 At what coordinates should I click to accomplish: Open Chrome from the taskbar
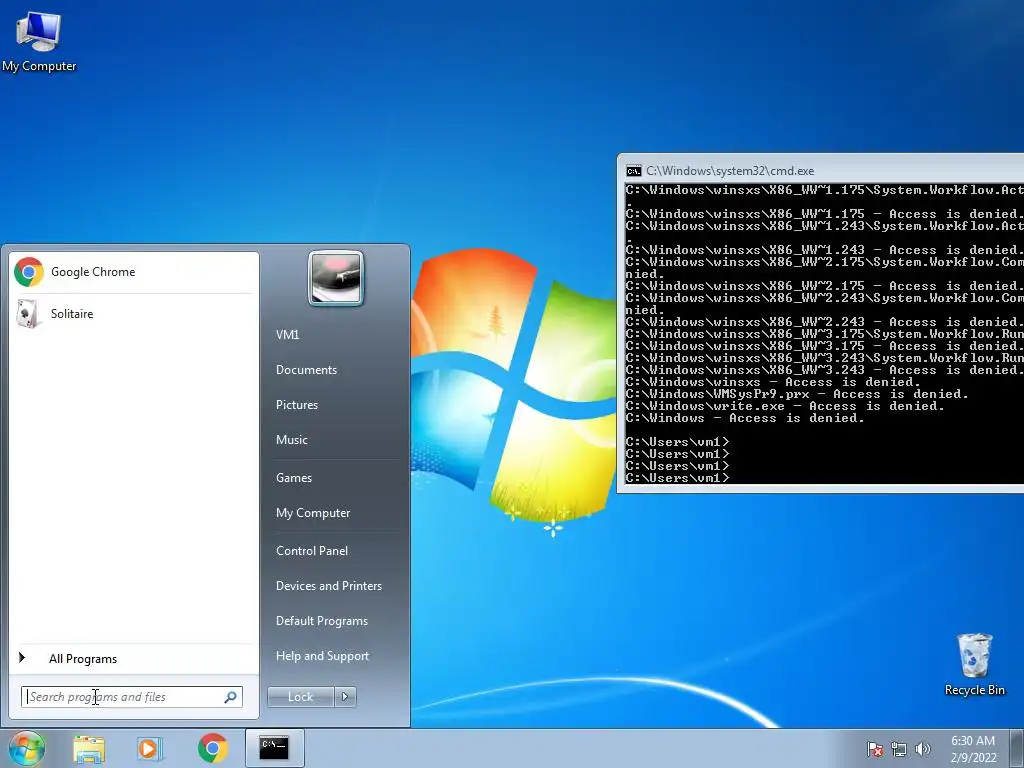(x=213, y=748)
